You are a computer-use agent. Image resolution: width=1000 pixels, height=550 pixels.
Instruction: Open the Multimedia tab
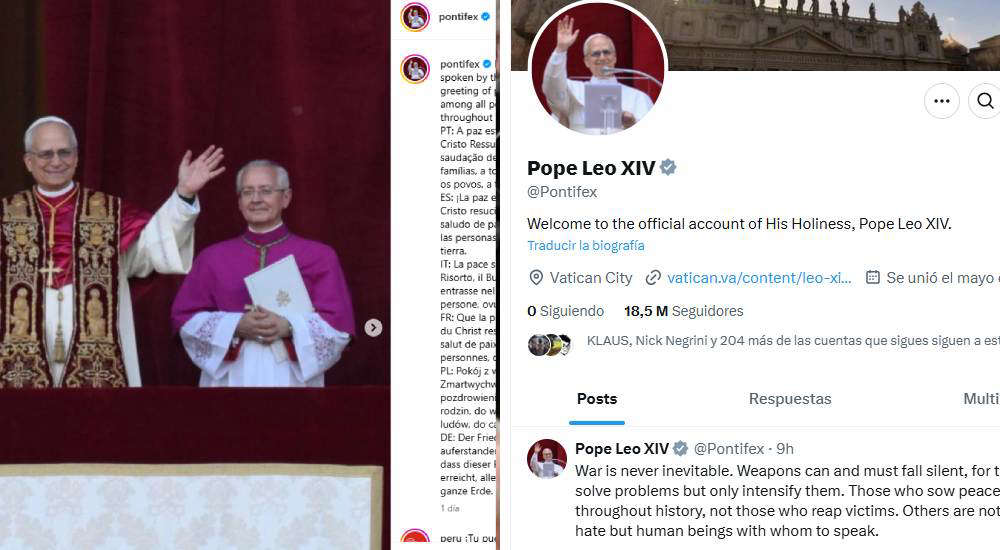pyautogui.click(x=981, y=399)
